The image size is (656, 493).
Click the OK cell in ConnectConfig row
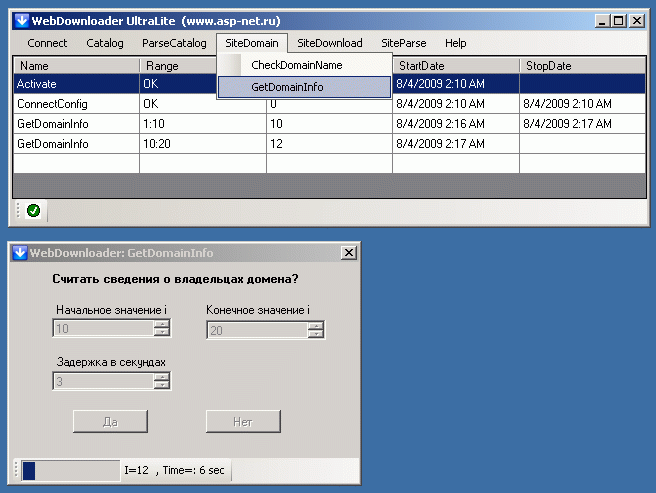(203, 104)
